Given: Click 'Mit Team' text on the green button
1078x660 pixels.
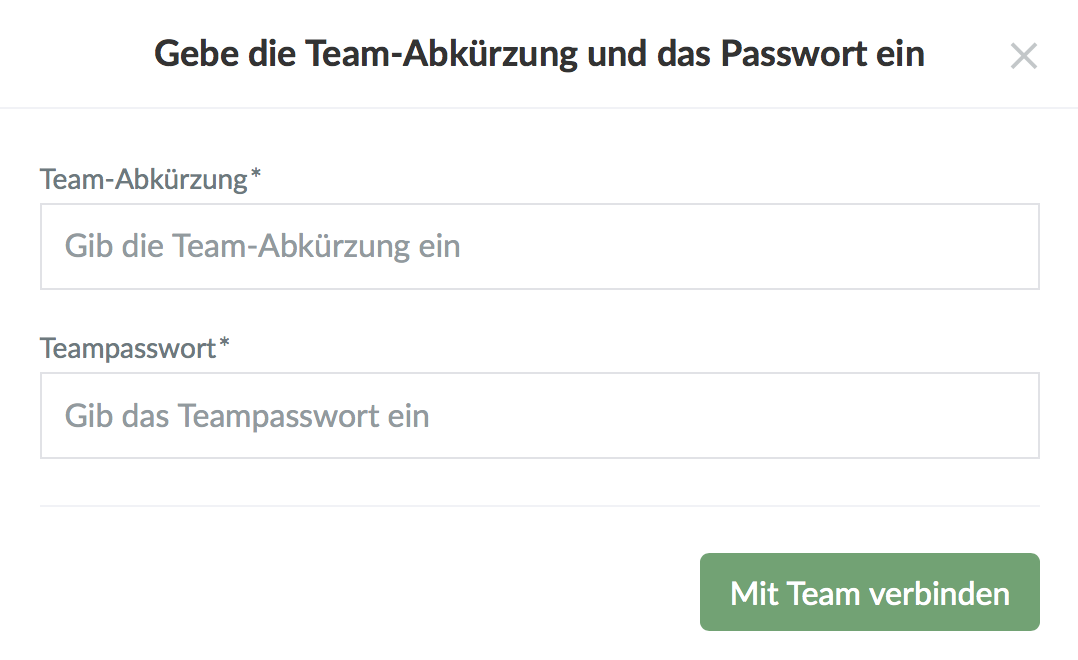Looking at the screenshot, I should (x=797, y=594).
